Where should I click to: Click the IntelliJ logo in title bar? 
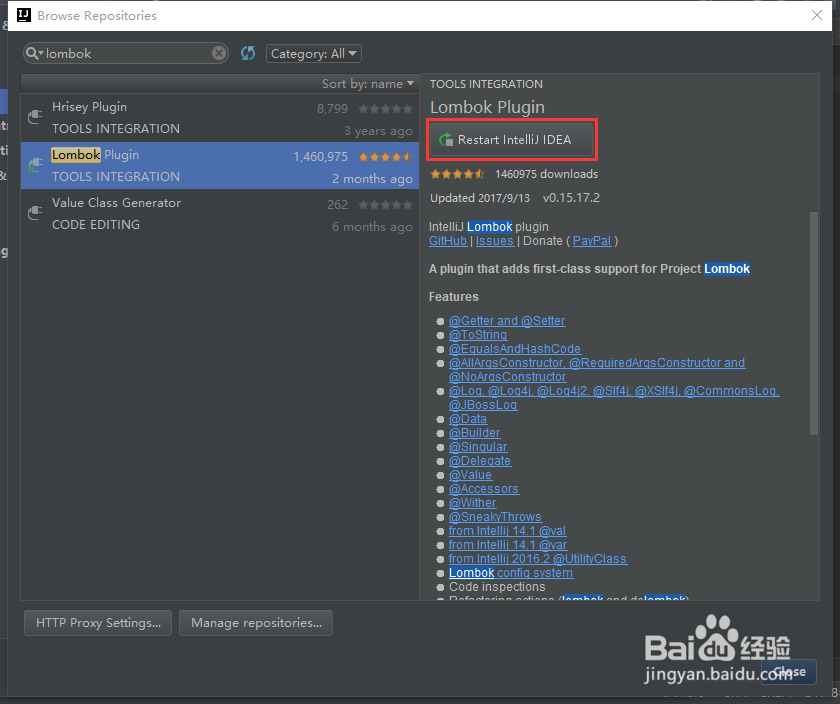[24, 15]
